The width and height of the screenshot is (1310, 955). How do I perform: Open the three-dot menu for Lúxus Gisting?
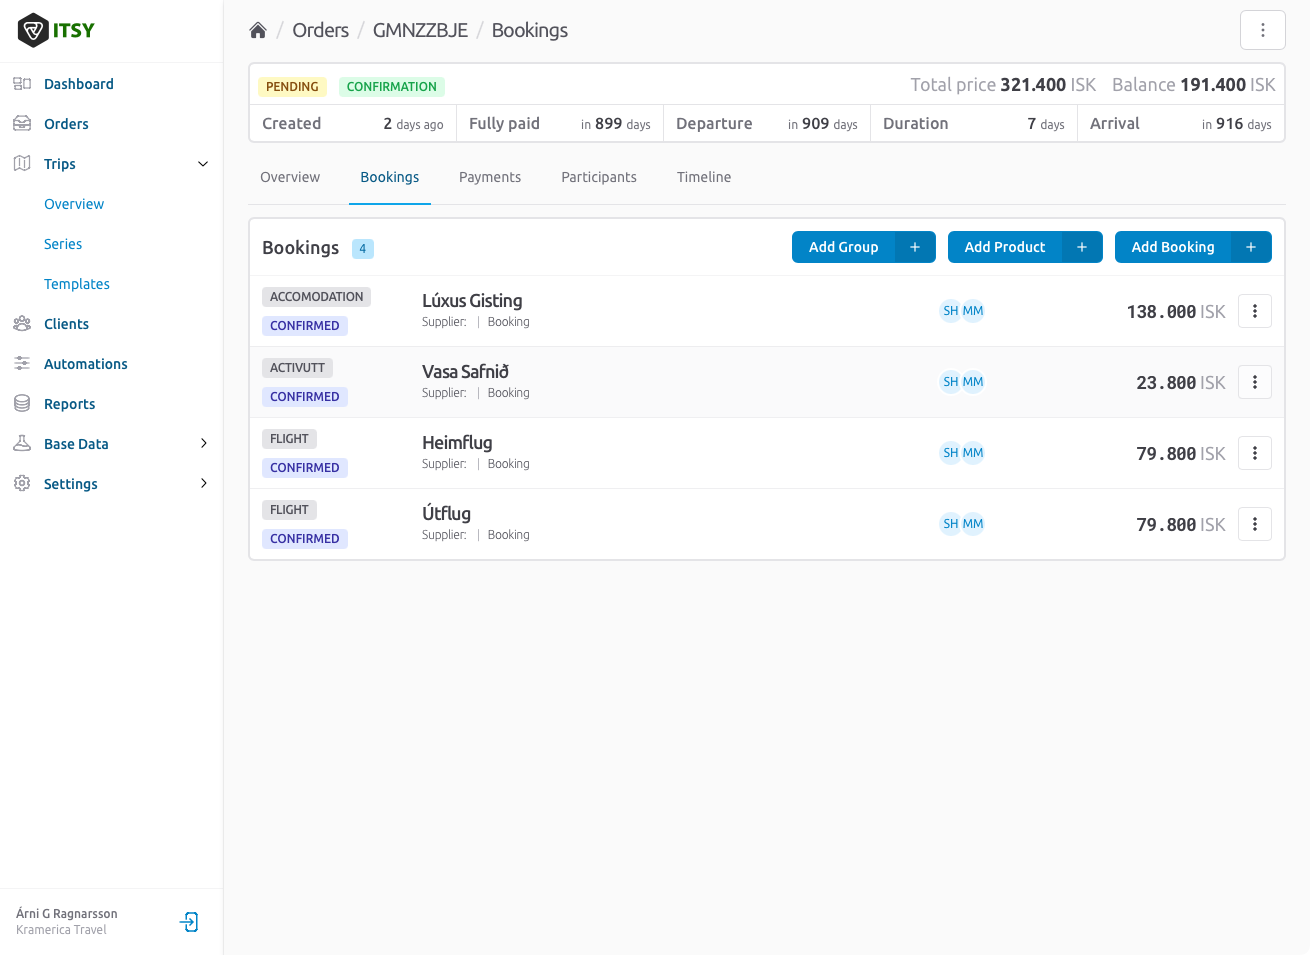(x=1254, y=311)
